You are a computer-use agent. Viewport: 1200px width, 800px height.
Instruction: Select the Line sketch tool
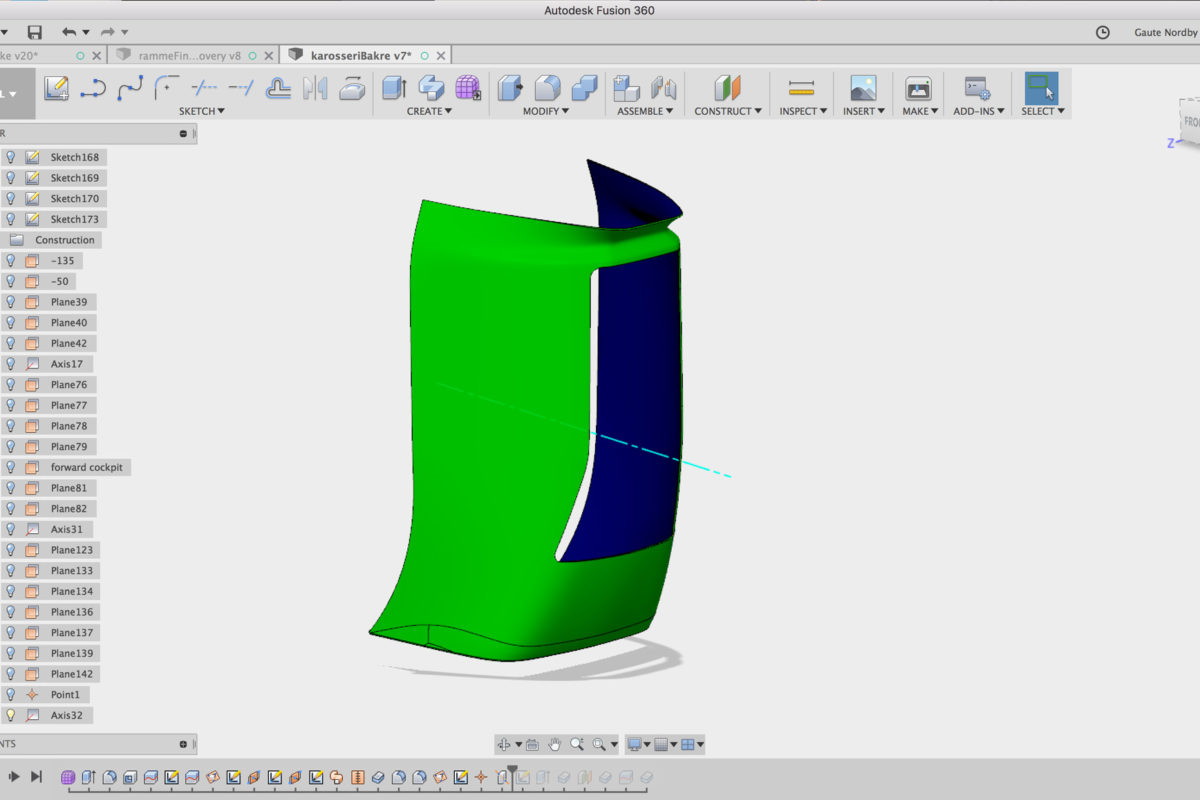(x=93, y=88)
